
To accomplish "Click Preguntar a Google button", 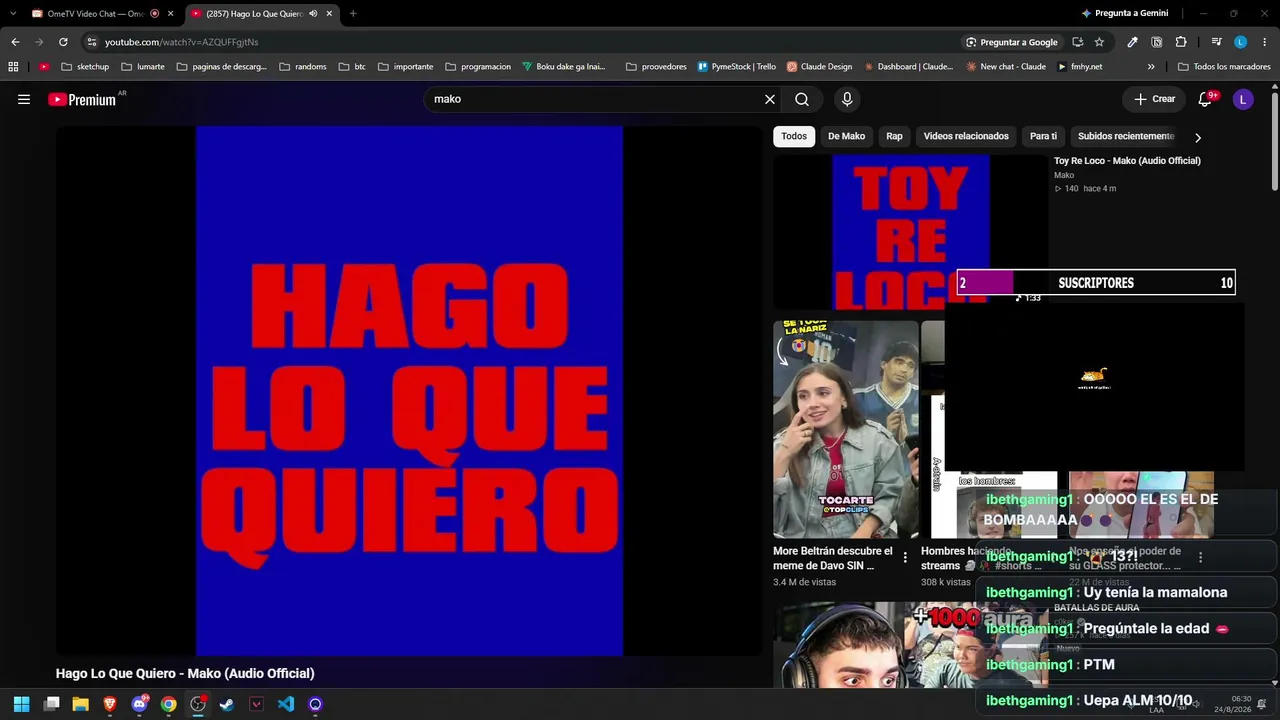I will point(1012,42).
